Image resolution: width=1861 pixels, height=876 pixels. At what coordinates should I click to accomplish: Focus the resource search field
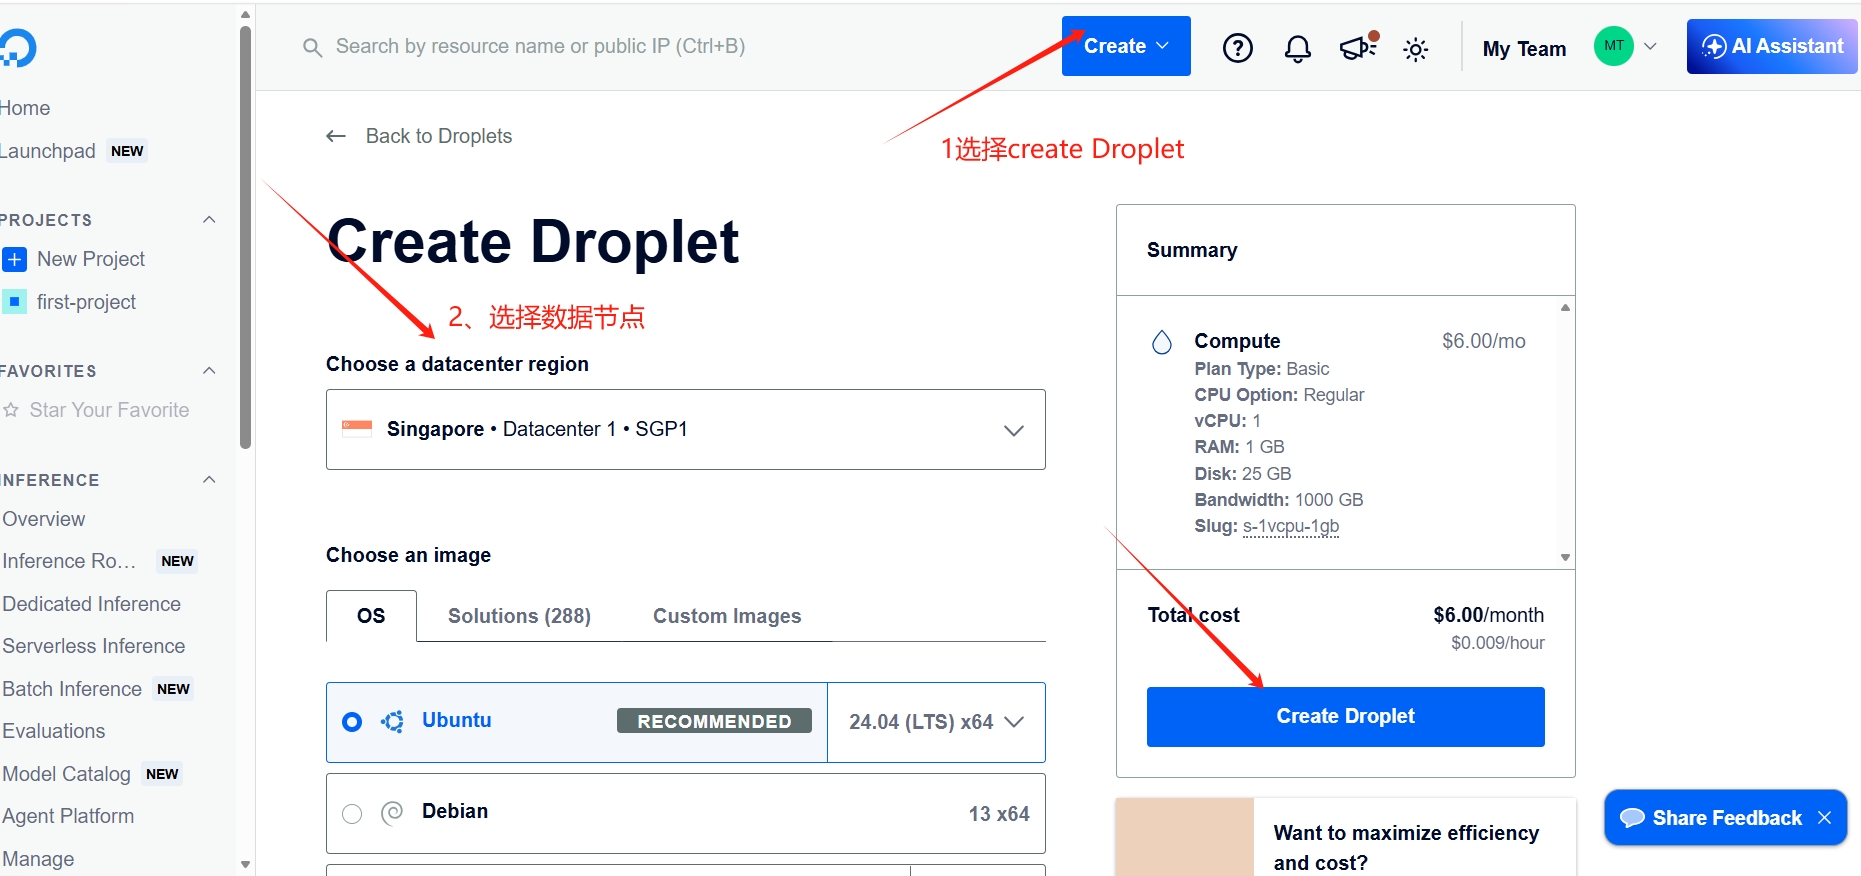[540, 46]
